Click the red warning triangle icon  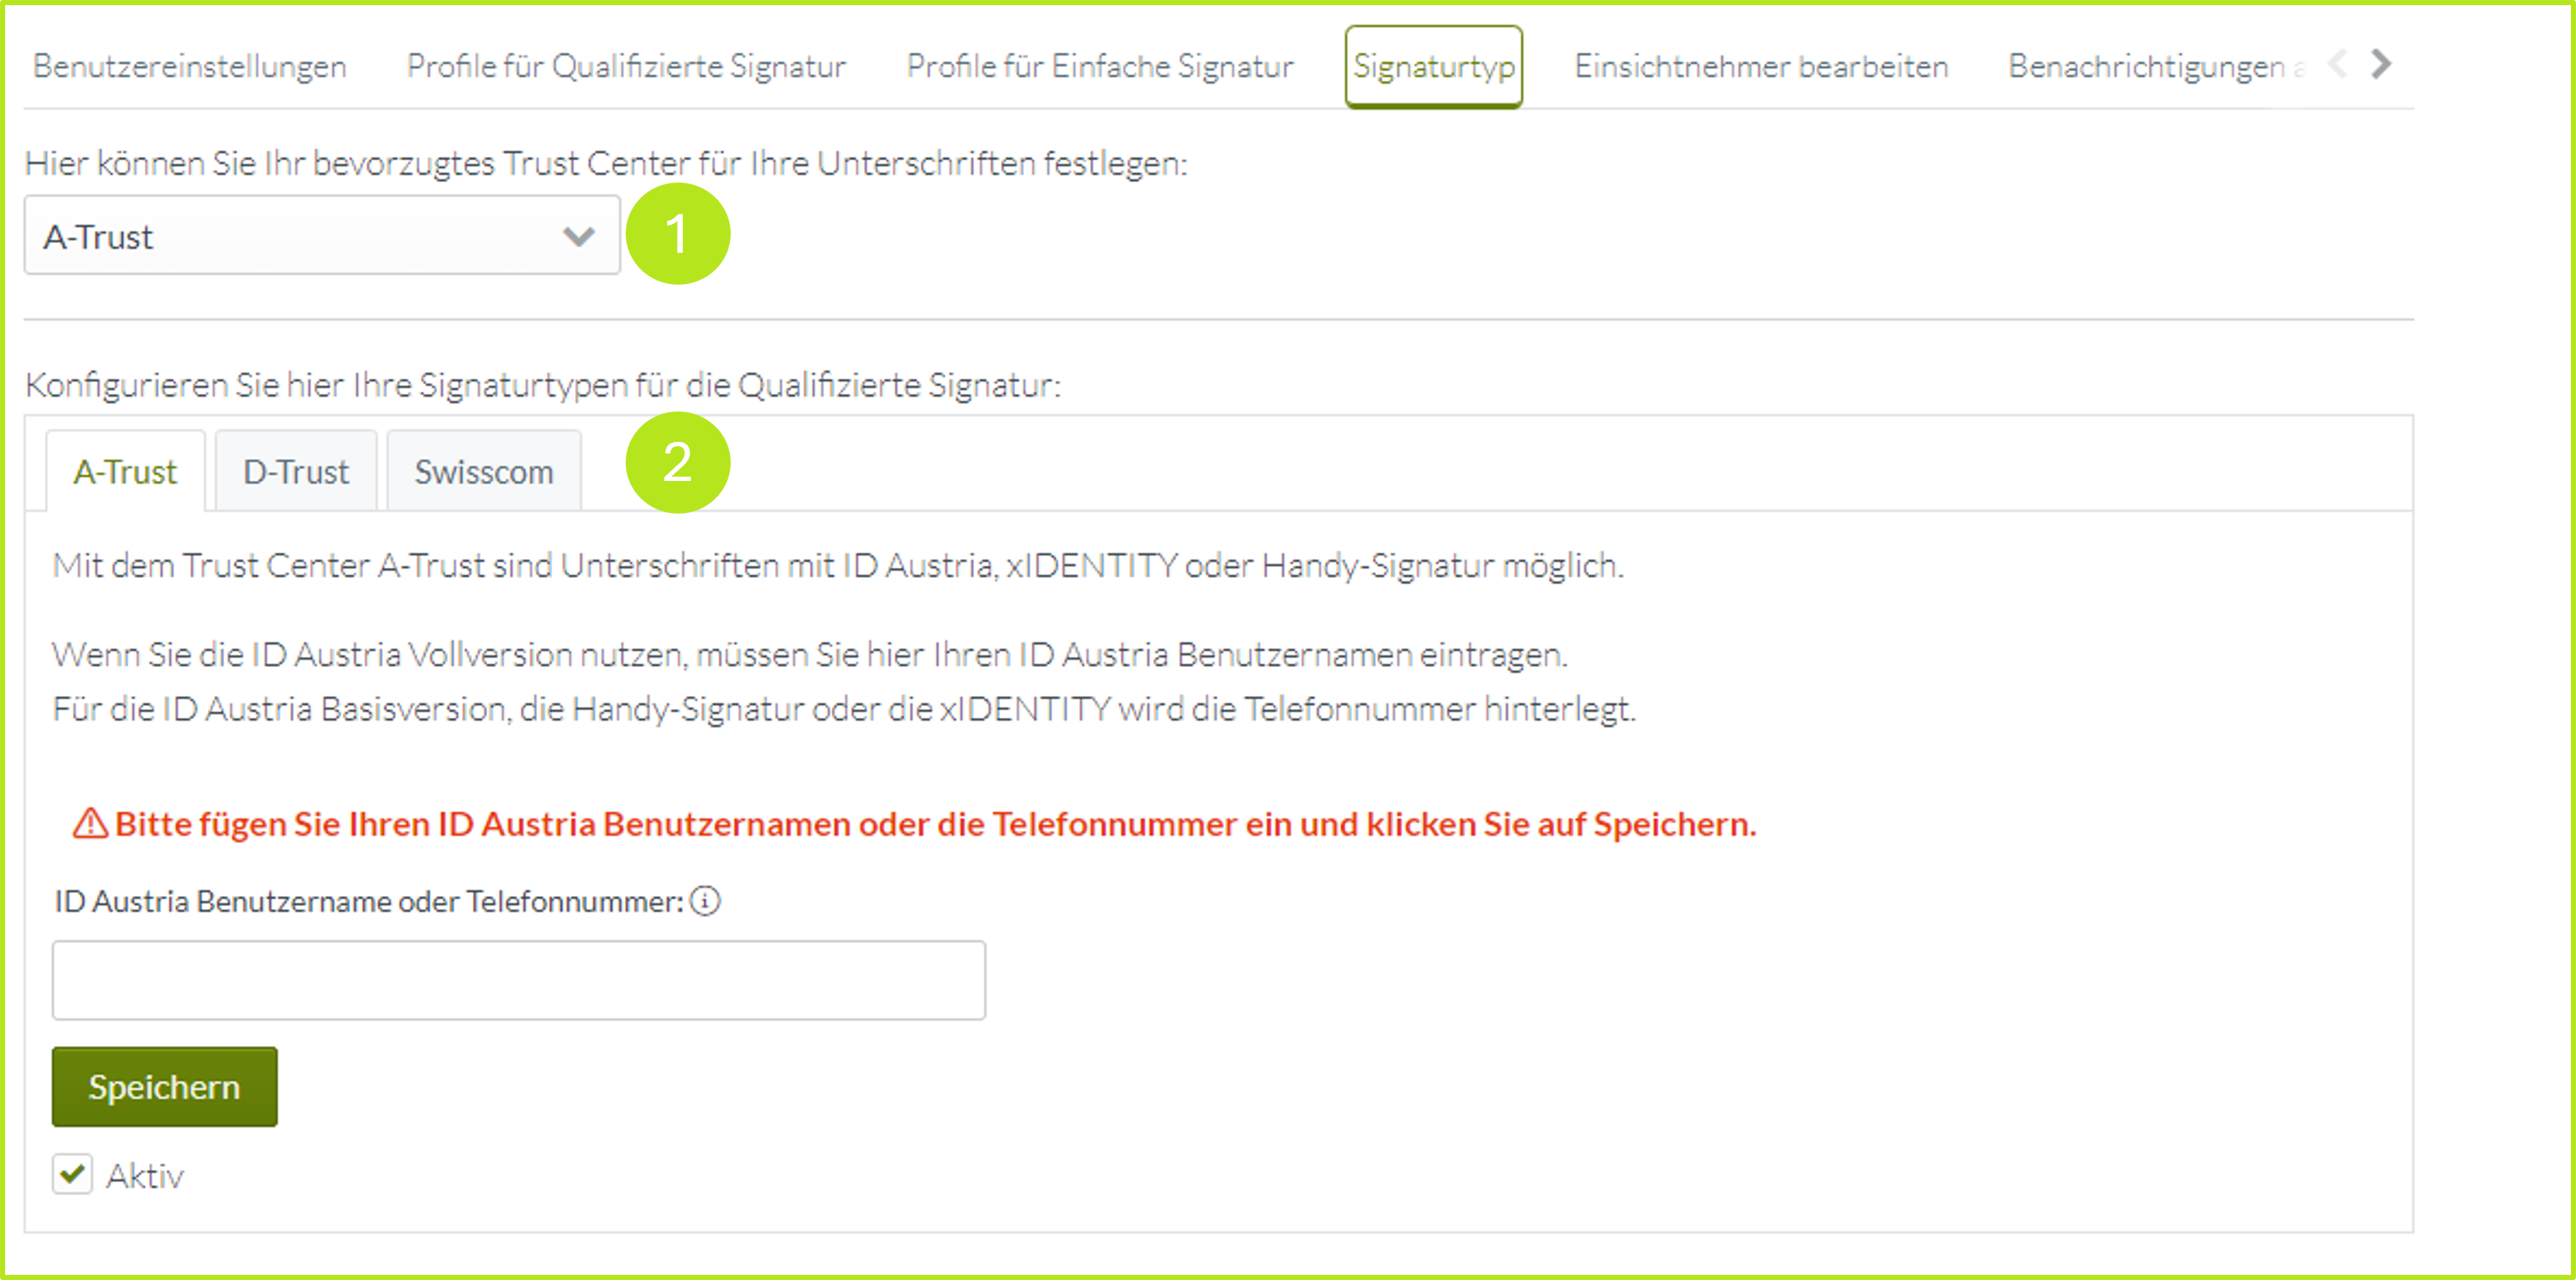click(90, 824)
